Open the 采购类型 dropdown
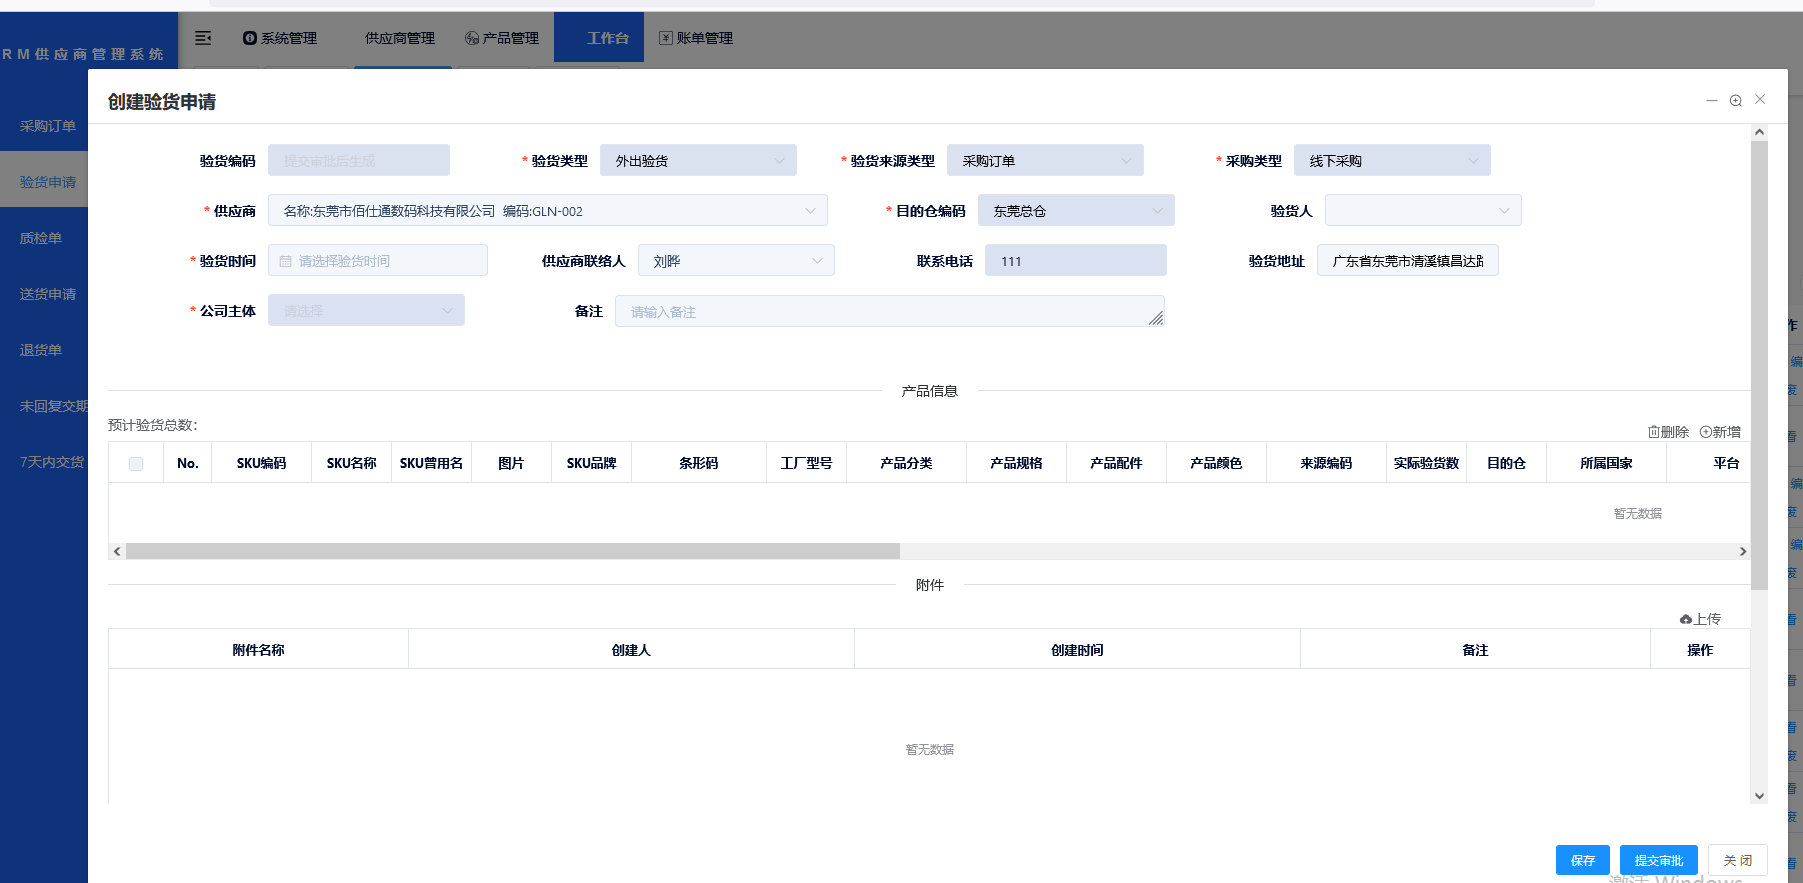 (1392, 160)
